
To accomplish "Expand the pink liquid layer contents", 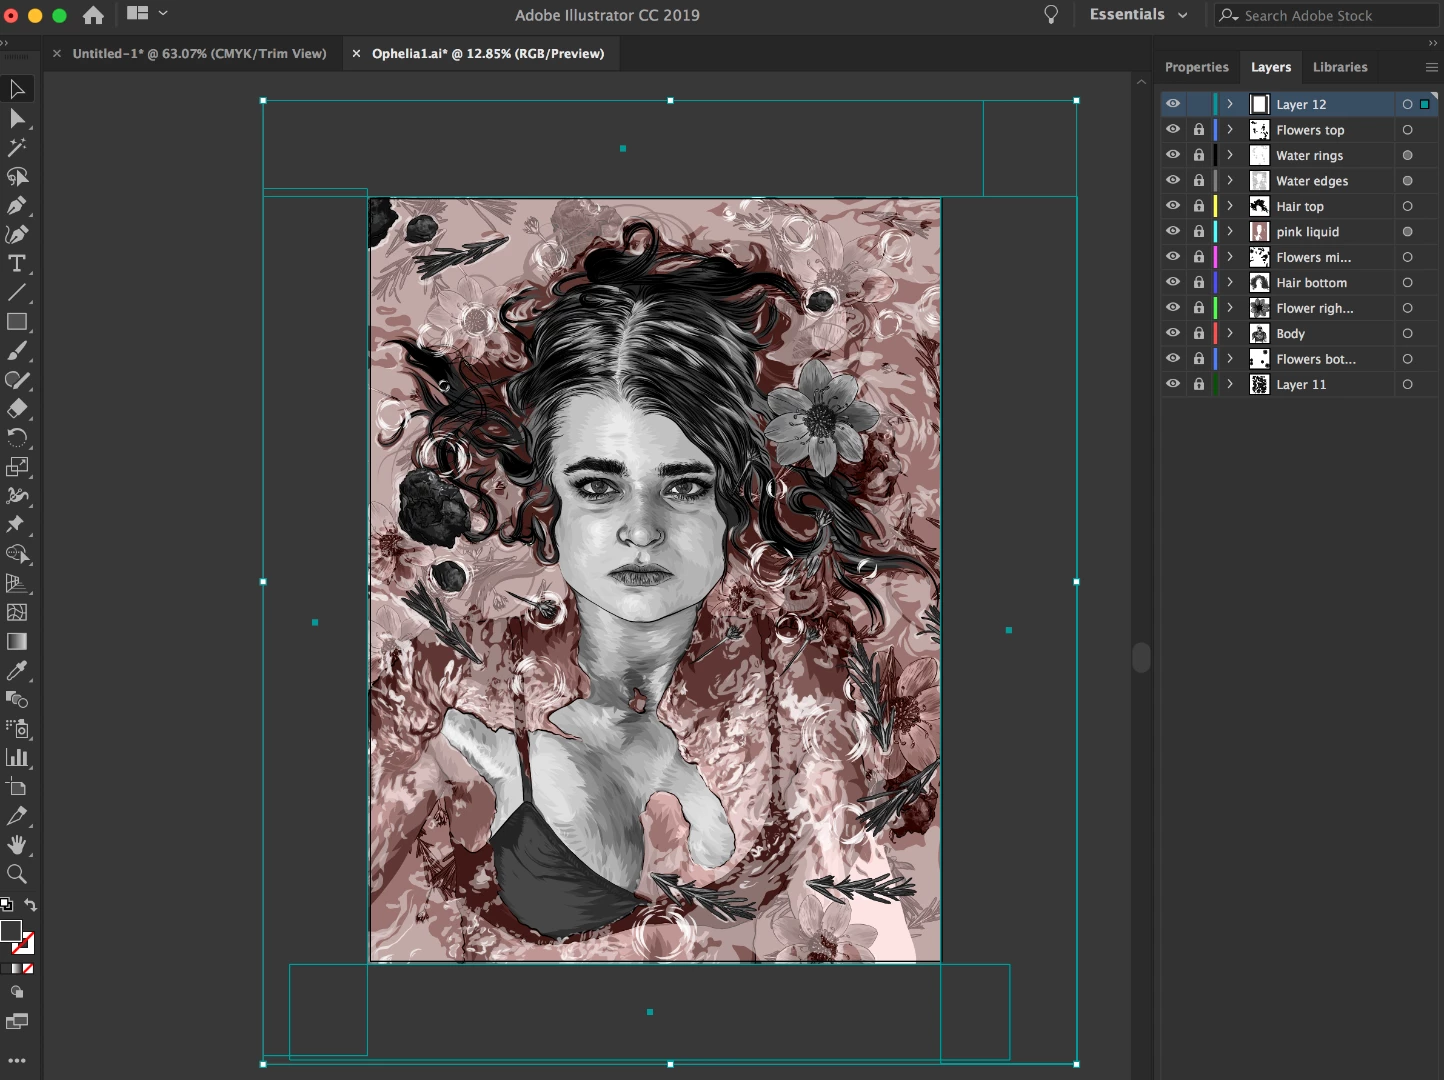I will [x=1230, y=231].
